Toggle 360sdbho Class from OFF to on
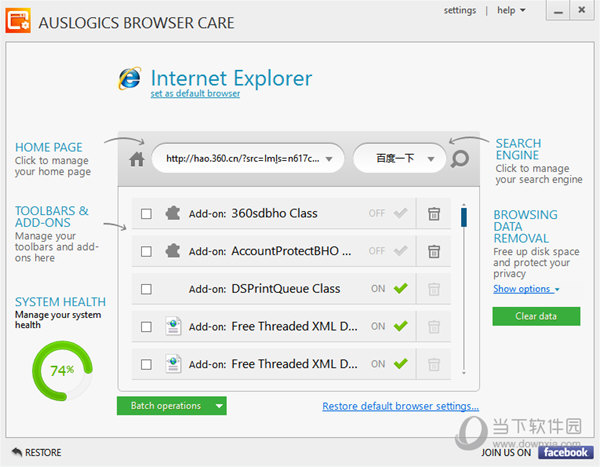 coord(388,213)
